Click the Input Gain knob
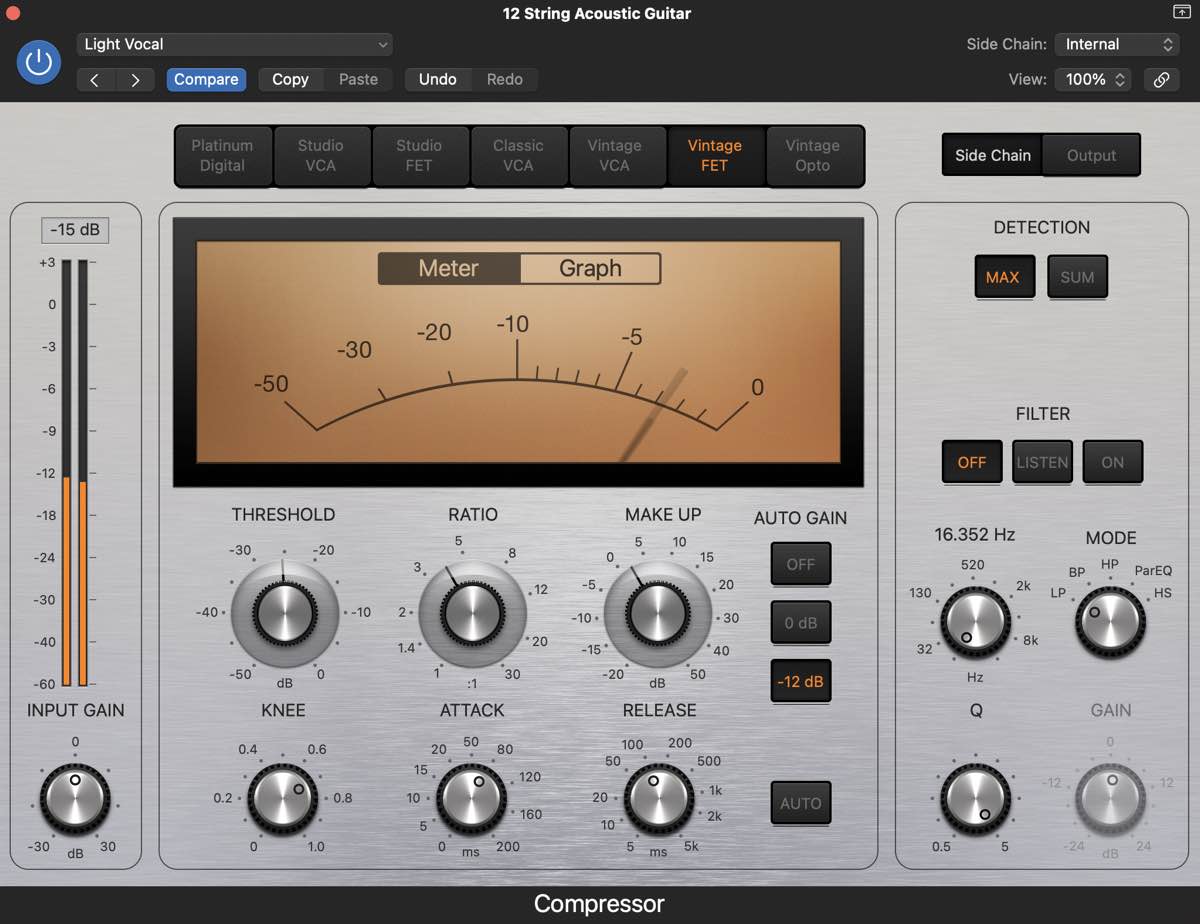Viewport: 1200px width, 924px height. click(x=75, y=799)
